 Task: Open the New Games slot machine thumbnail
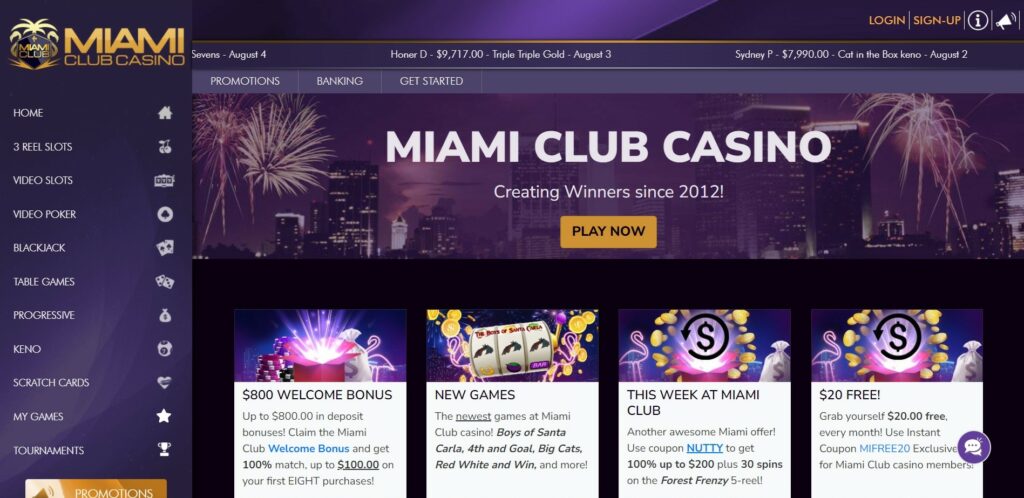pos(512,345)
